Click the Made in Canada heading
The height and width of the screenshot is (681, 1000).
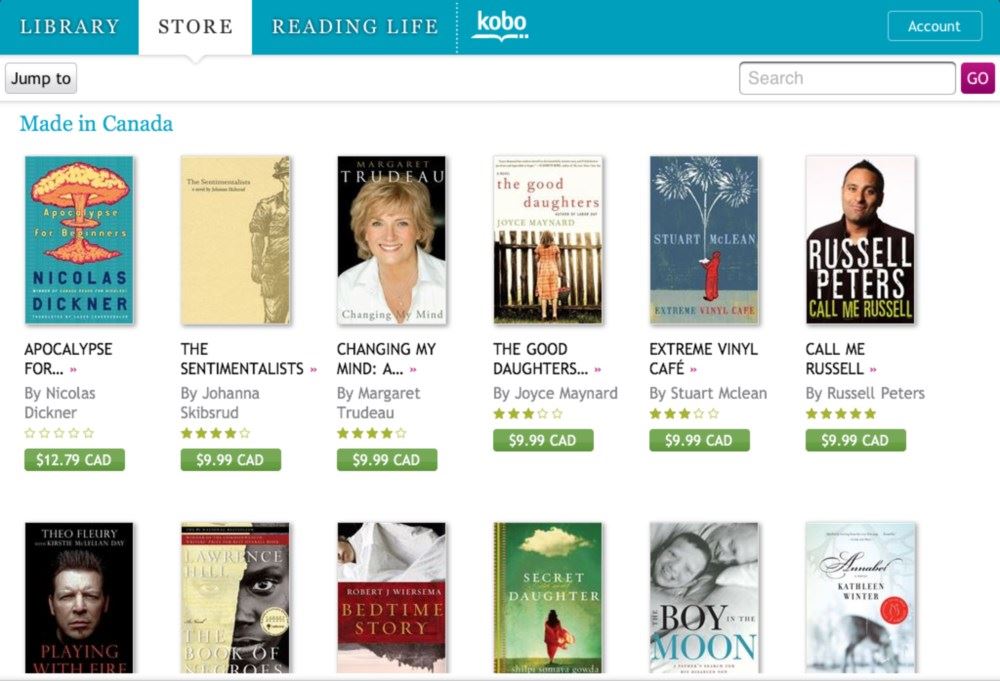pyautogui.click(x=96, y=123)
